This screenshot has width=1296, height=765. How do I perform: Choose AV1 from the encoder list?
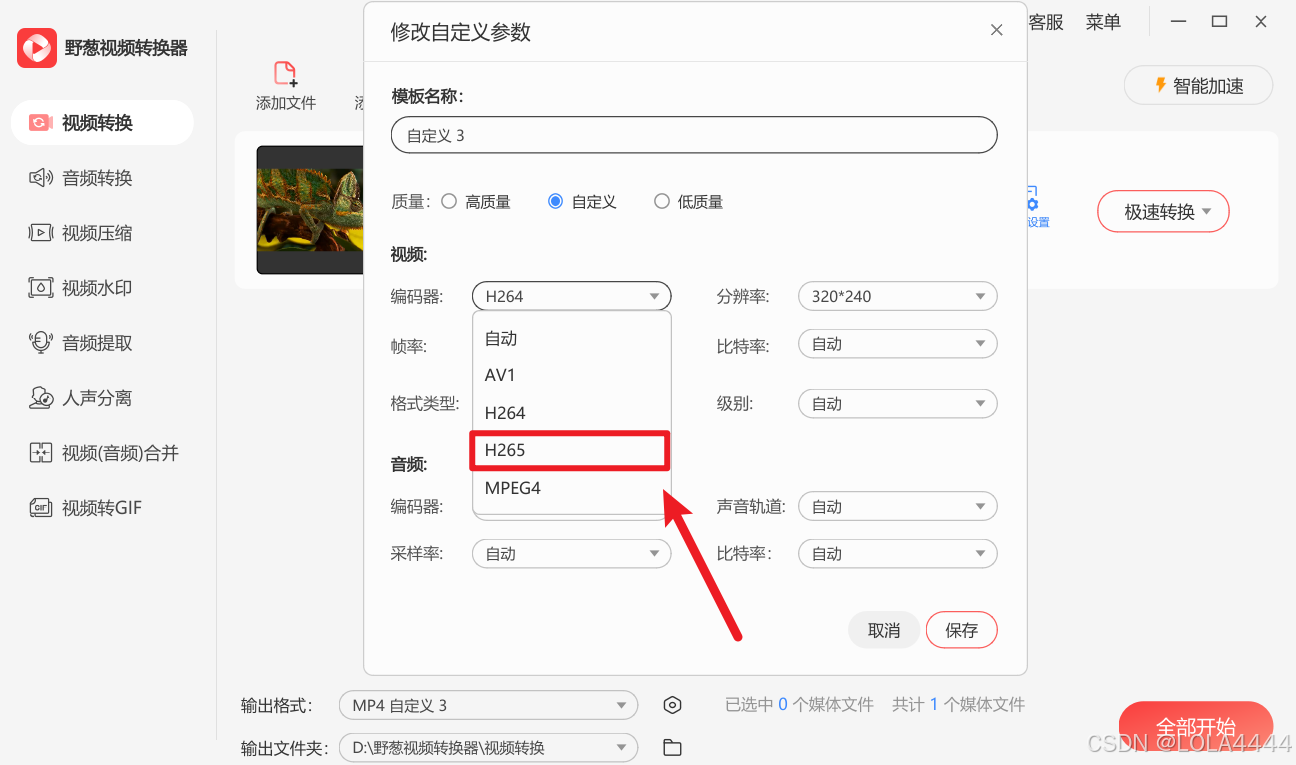tap(571, 375)
